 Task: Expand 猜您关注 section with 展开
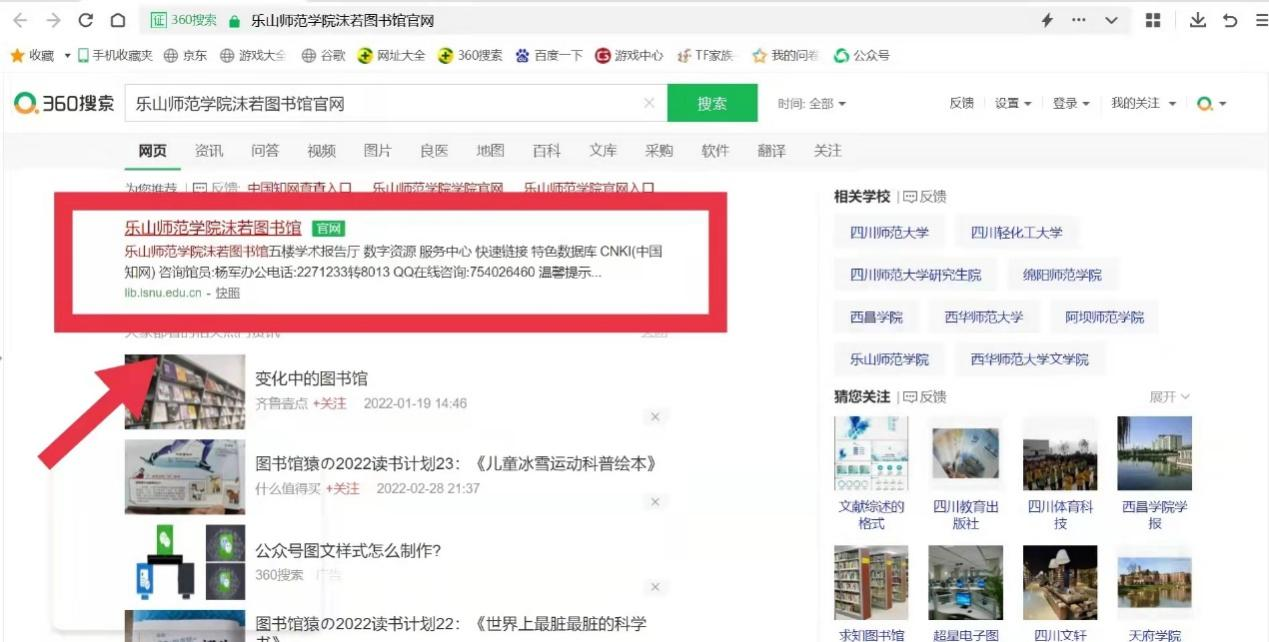click(1169, 397)
